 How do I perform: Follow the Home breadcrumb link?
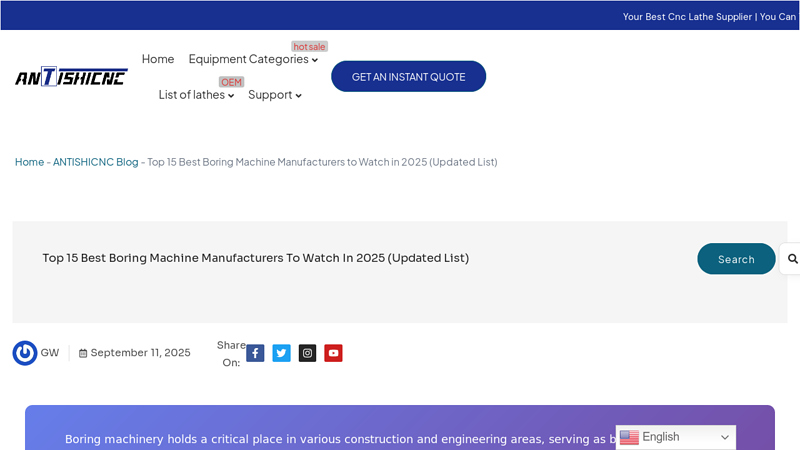[x=29, y=162]
